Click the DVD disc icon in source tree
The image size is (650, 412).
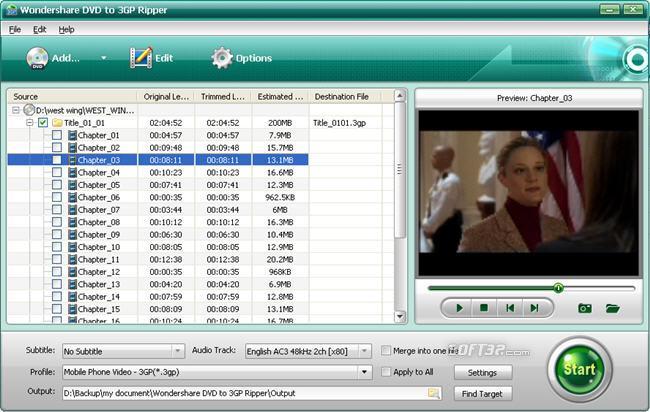(29, 110)
